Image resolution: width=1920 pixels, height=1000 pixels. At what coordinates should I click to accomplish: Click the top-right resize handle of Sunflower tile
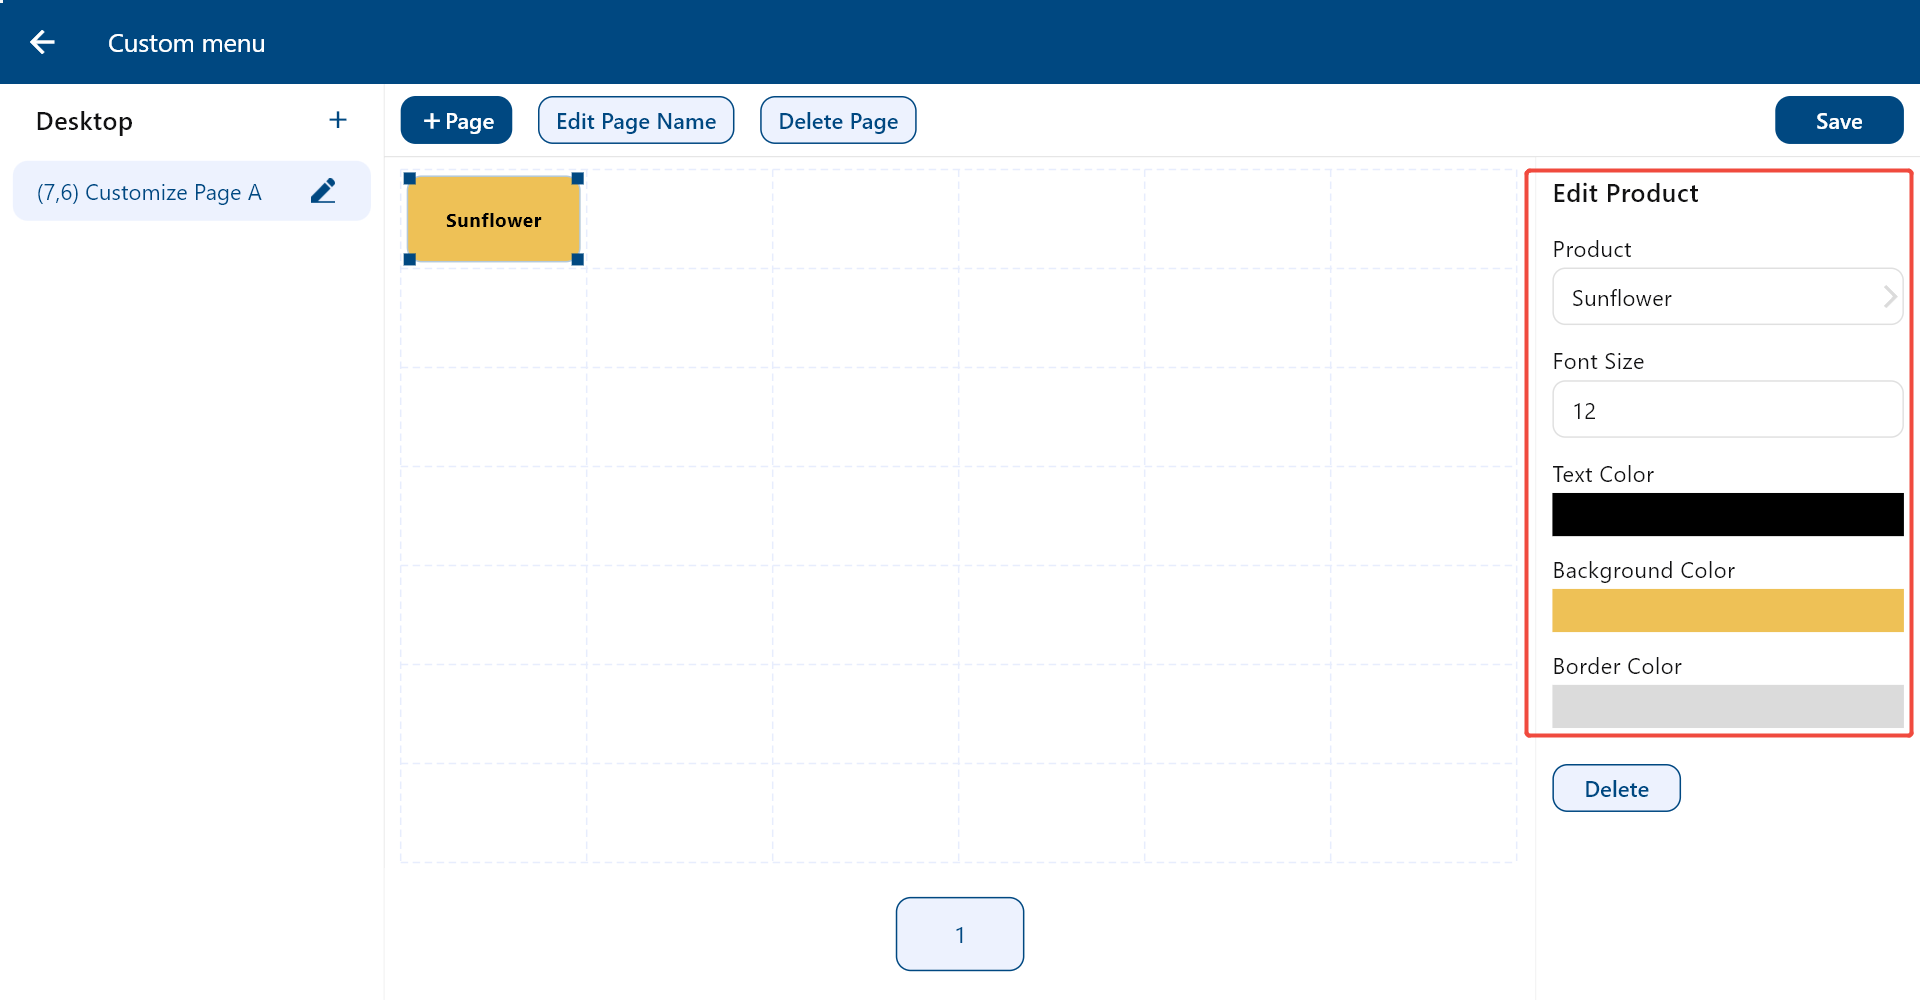pyautogui.click(x=577, y=179)
